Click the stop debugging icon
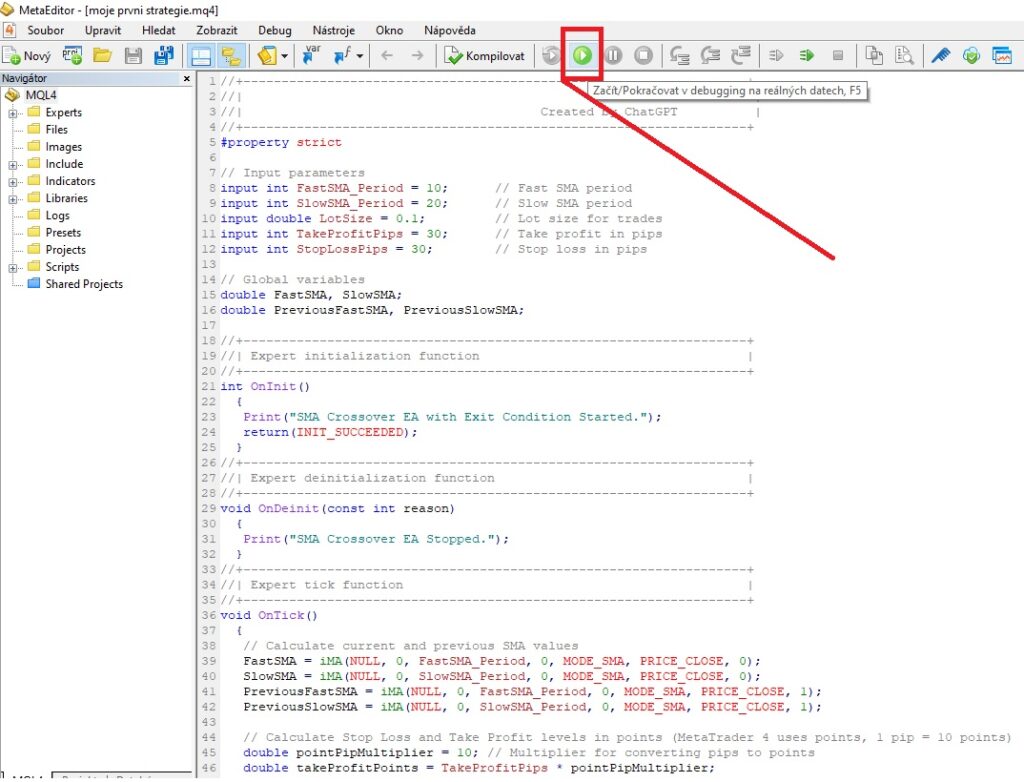The height and width of the screenshot is (782, 1024). tap(644, 56)
